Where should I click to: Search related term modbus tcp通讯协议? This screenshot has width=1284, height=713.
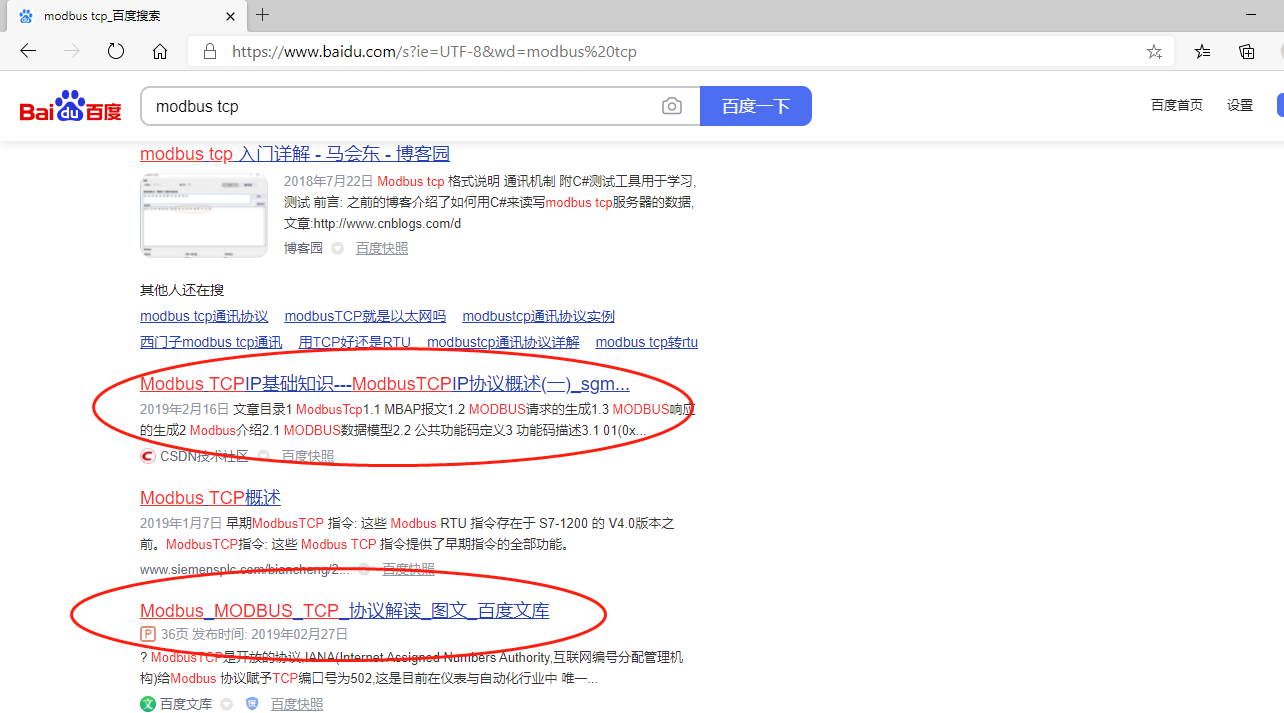coord(204,316)
